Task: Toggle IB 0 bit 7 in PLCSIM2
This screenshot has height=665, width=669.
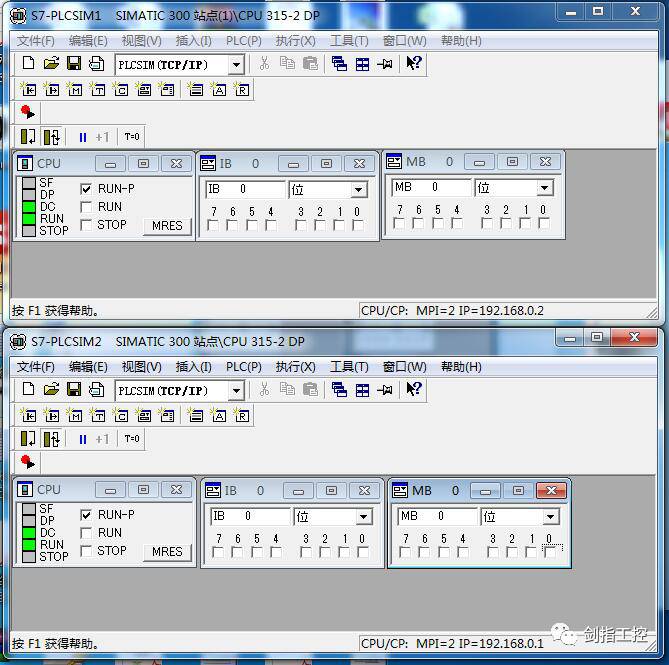Action: (218, 552)
